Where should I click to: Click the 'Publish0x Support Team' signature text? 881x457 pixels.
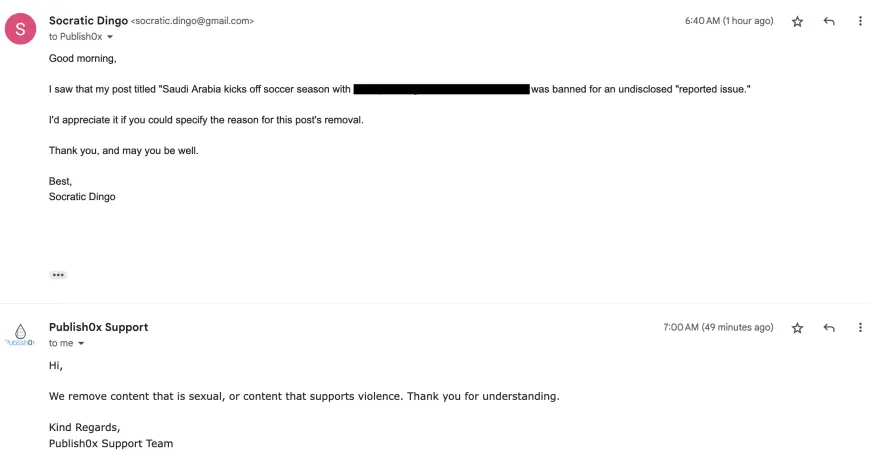click(111, 444)
